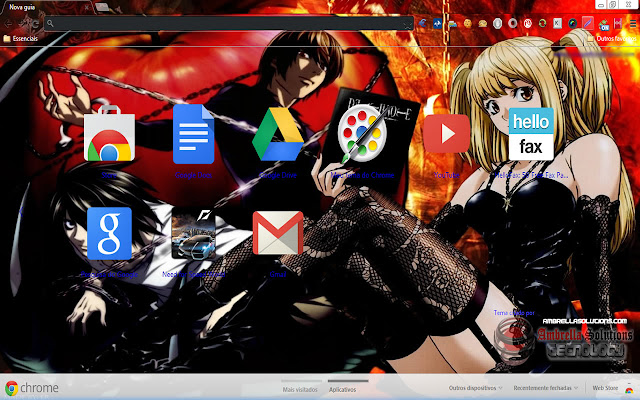Open the Gmail app
640x400 pixels.
coord(278,233)
